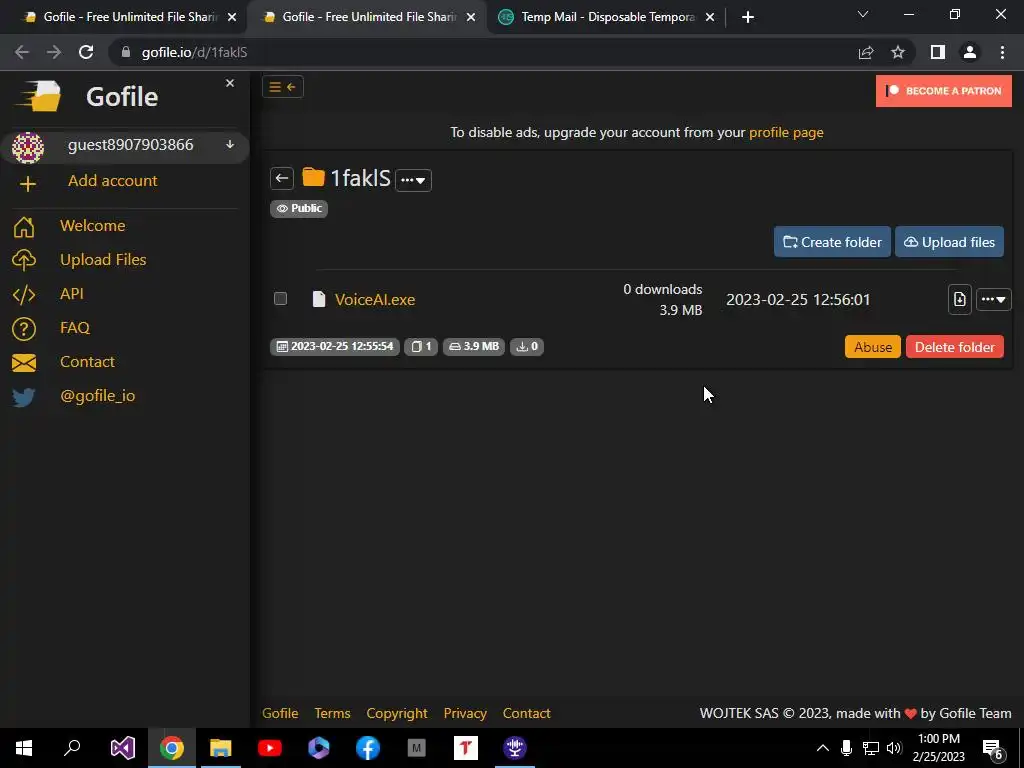This screenshot has width=1024, height=768.
Task: Click the Upload files button
Action: coord(949,242)
